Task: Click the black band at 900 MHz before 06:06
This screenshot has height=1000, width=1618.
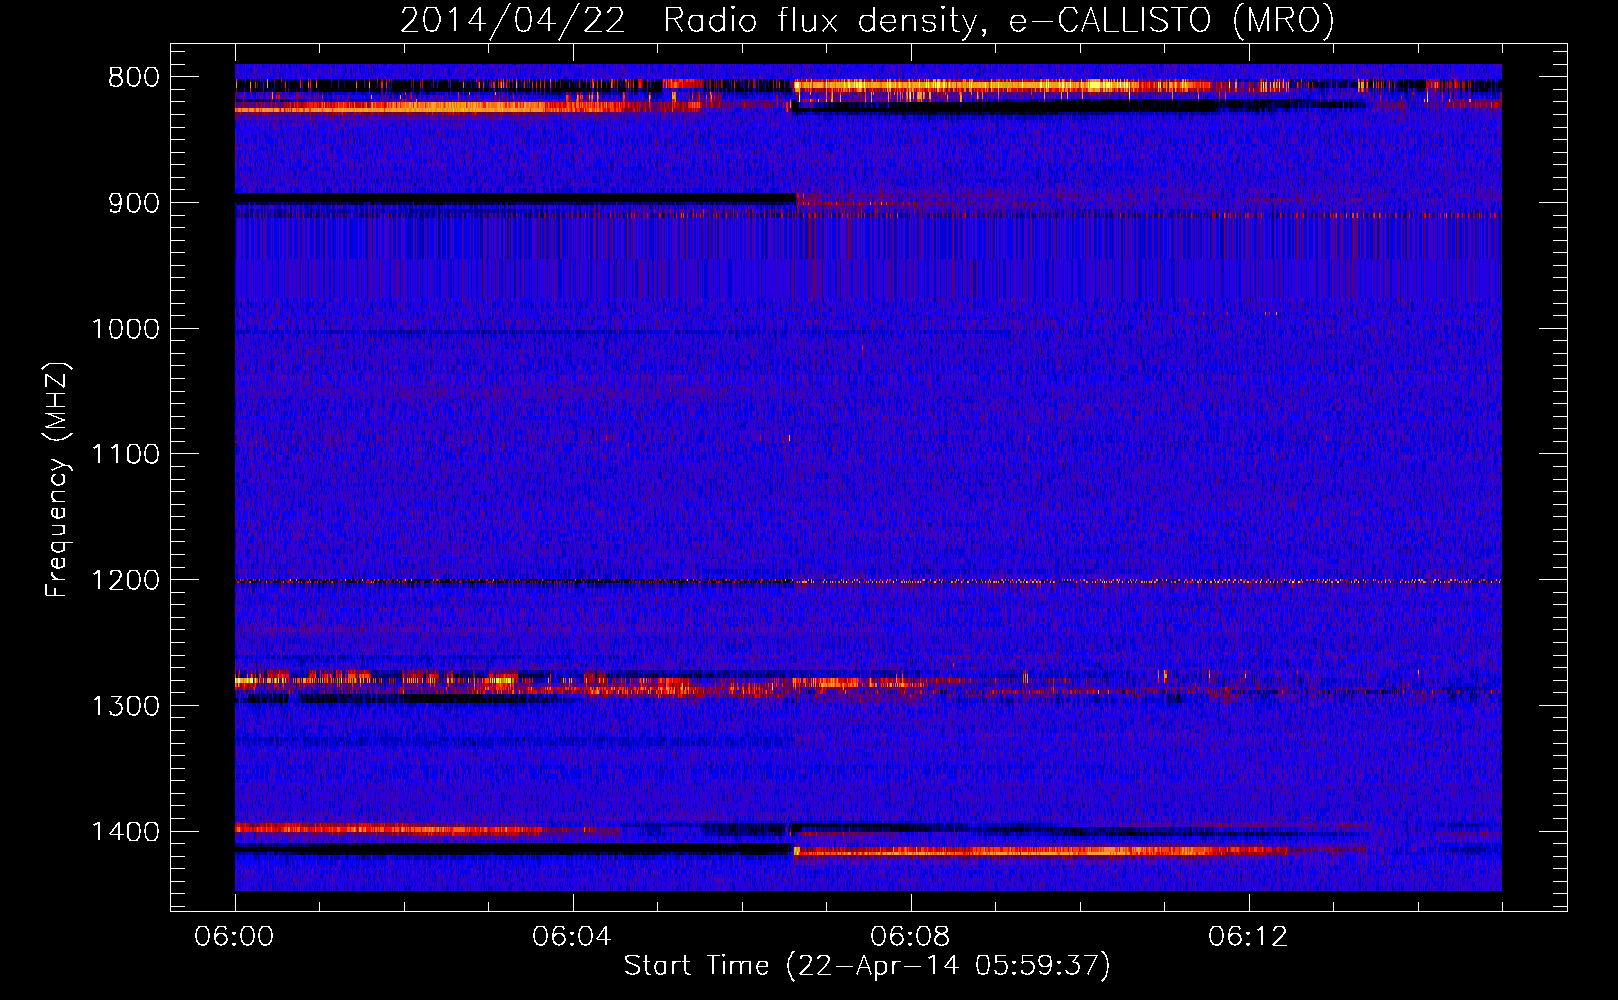Action: (x=515, y=200)
